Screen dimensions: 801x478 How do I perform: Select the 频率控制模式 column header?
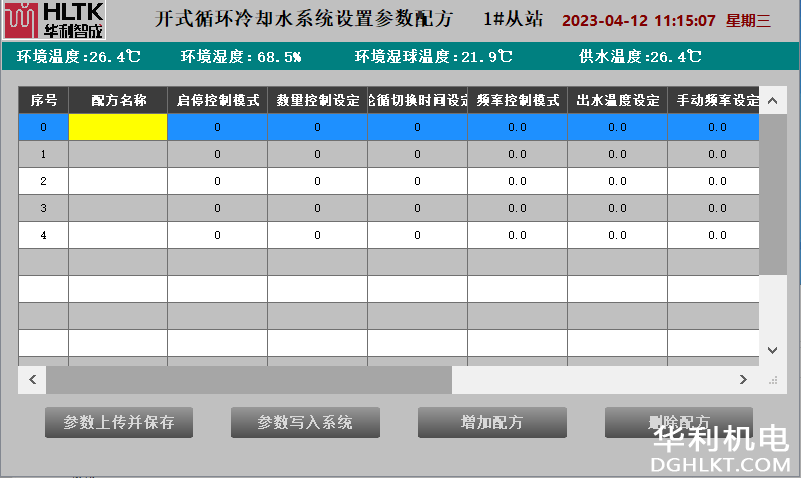[x=517, y=100]
